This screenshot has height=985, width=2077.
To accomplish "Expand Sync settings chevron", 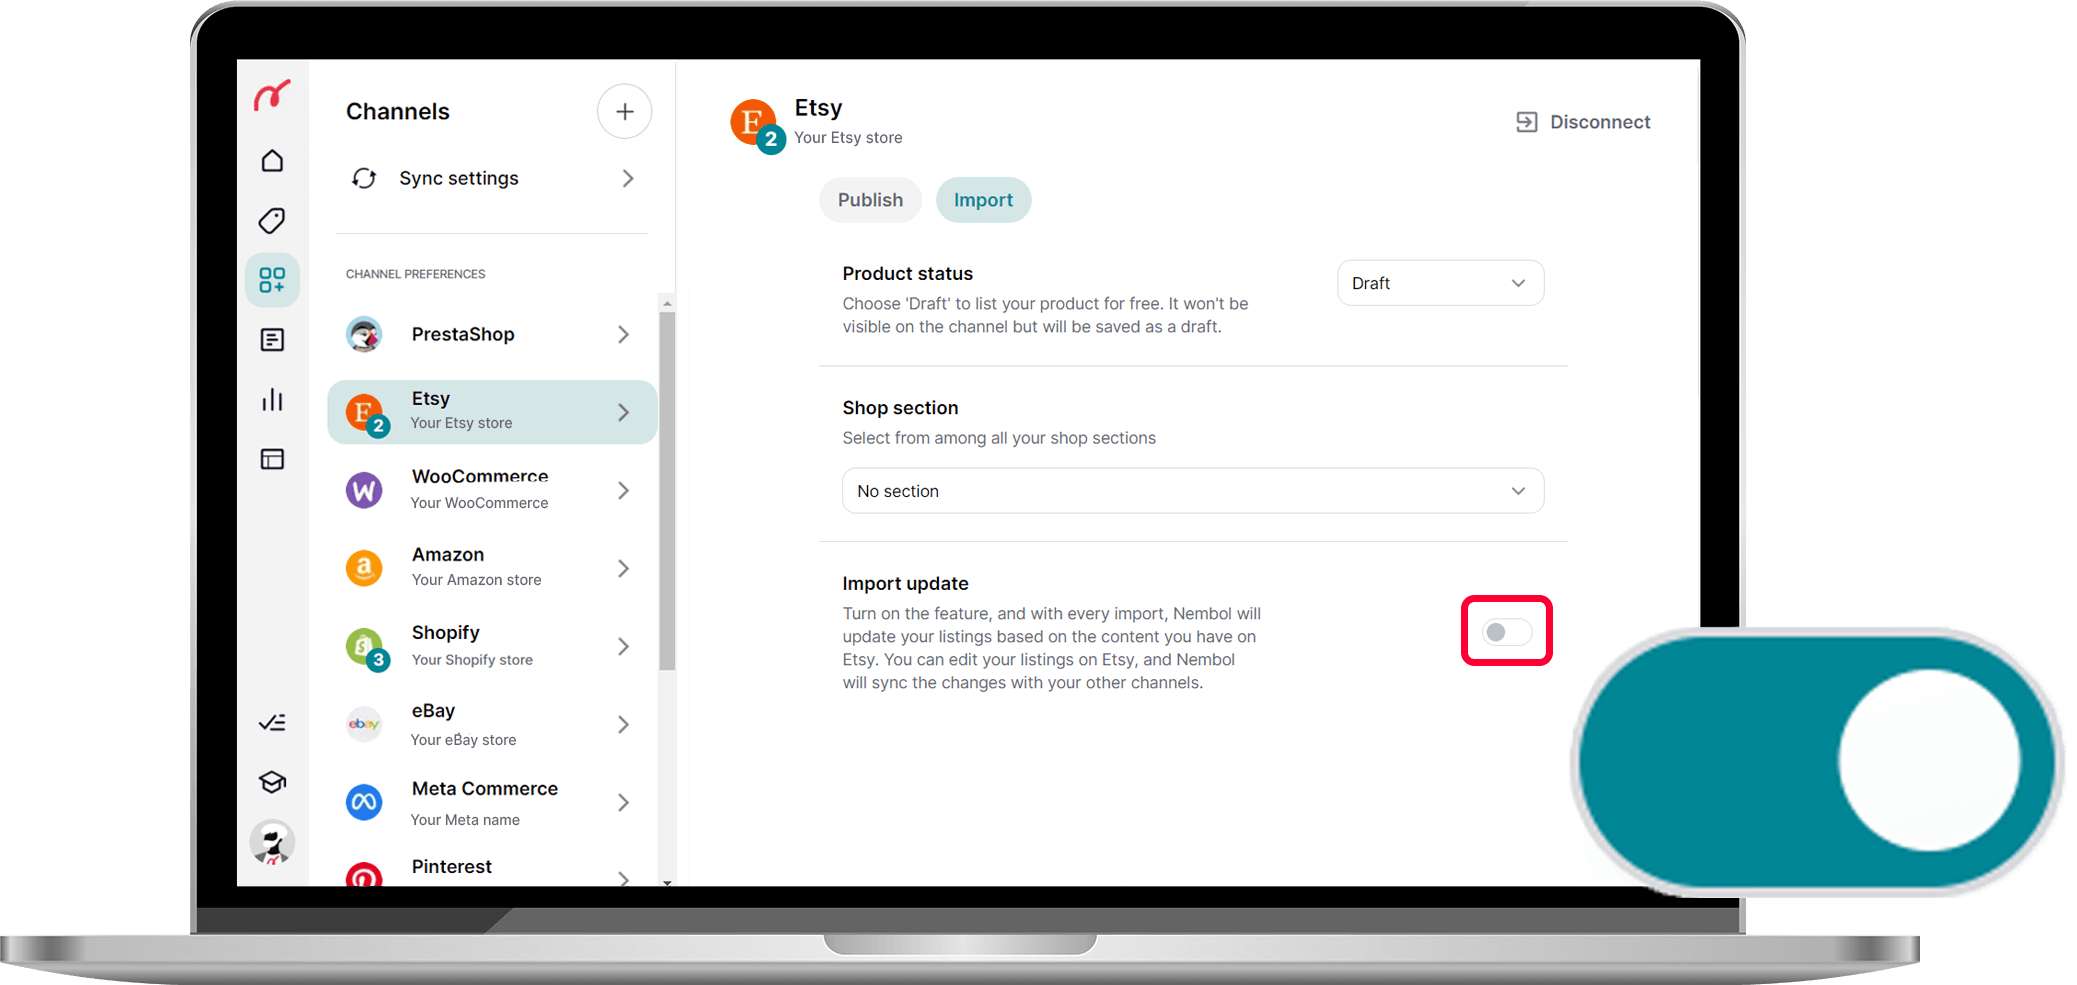I will pyautogui.click(x=628, y=178).
